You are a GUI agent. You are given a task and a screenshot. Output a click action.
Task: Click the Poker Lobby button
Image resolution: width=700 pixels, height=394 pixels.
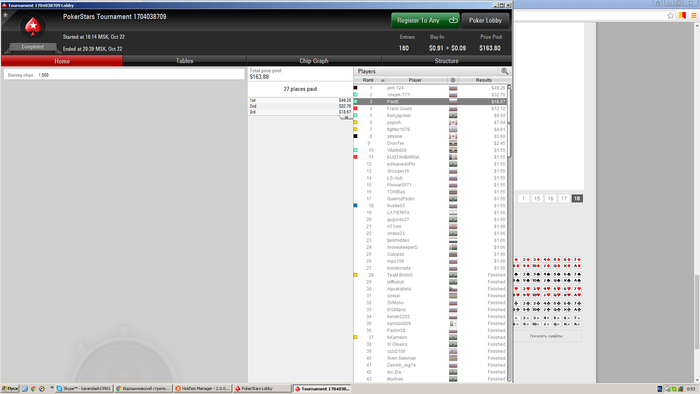(485, 21)
